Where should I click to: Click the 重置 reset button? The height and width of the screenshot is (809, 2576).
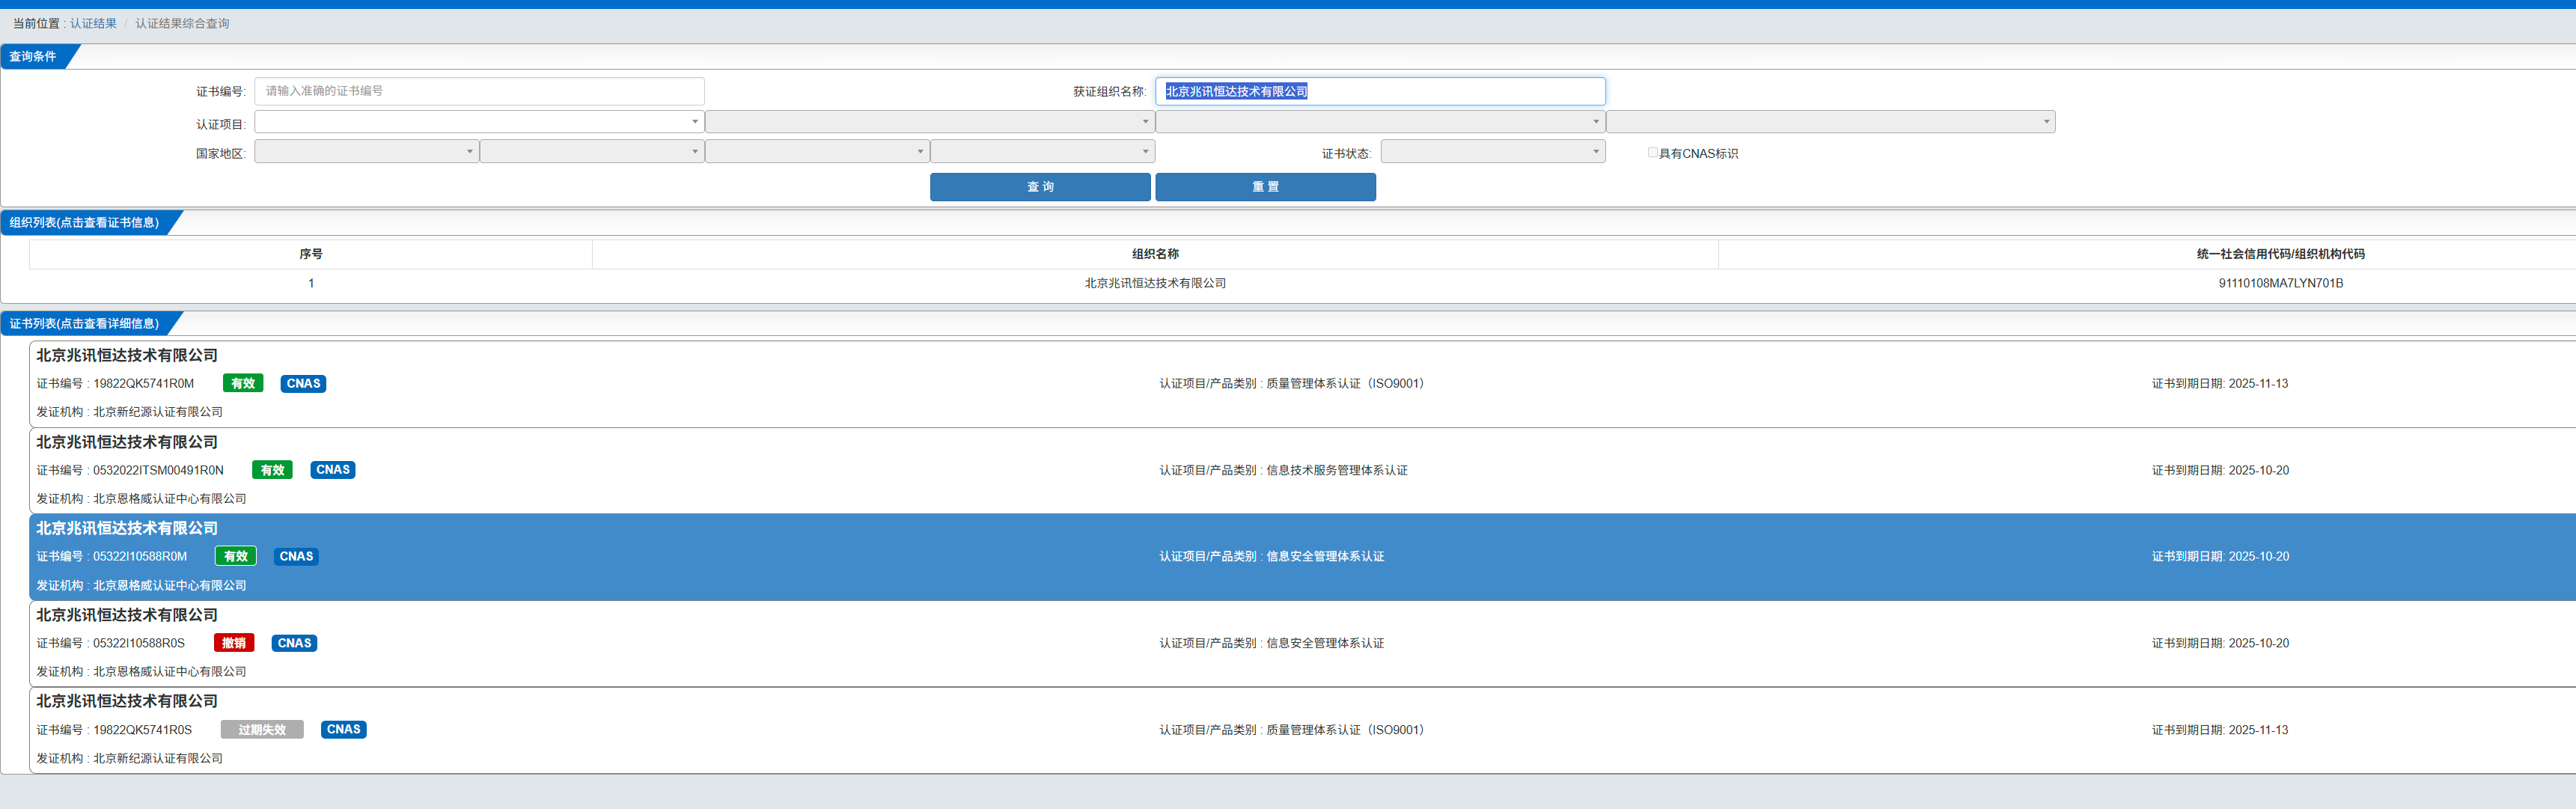[x=1265, y=187]
